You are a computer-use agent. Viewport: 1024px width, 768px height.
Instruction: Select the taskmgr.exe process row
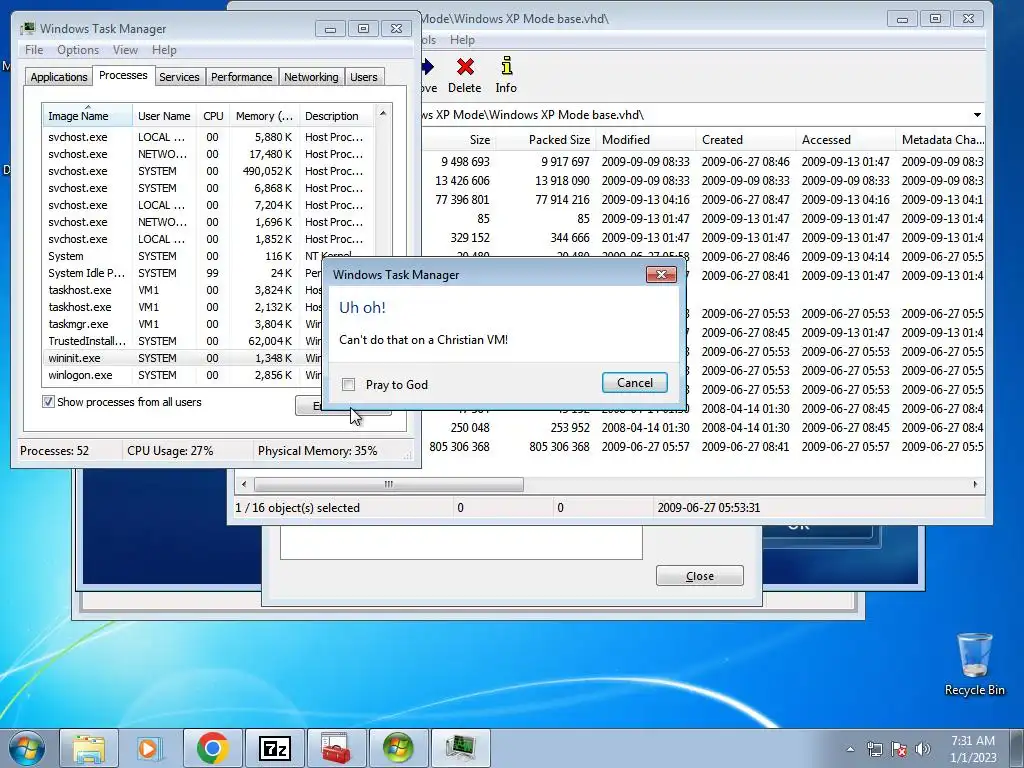tap(183, 324)
